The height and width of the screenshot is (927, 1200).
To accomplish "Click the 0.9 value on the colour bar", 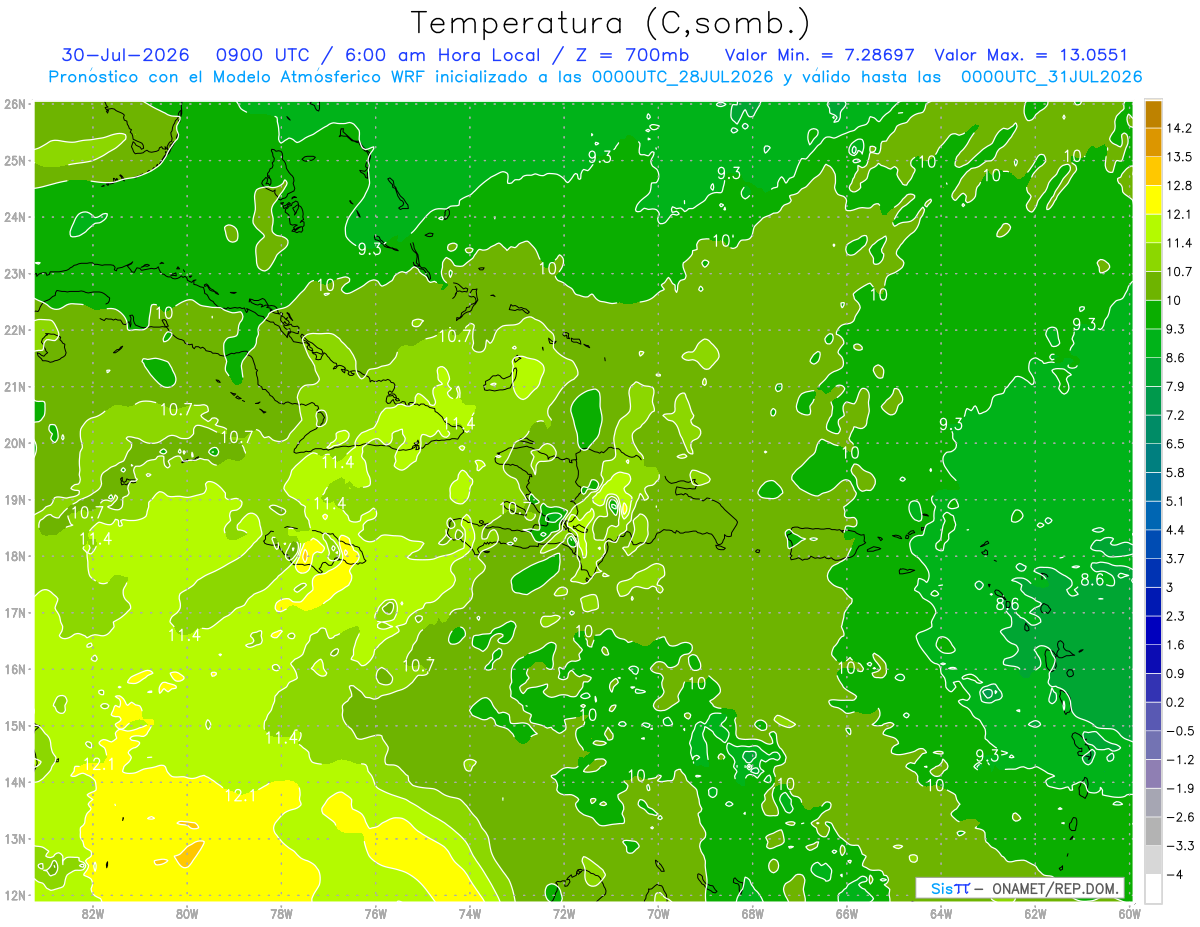I will 1175,673.
